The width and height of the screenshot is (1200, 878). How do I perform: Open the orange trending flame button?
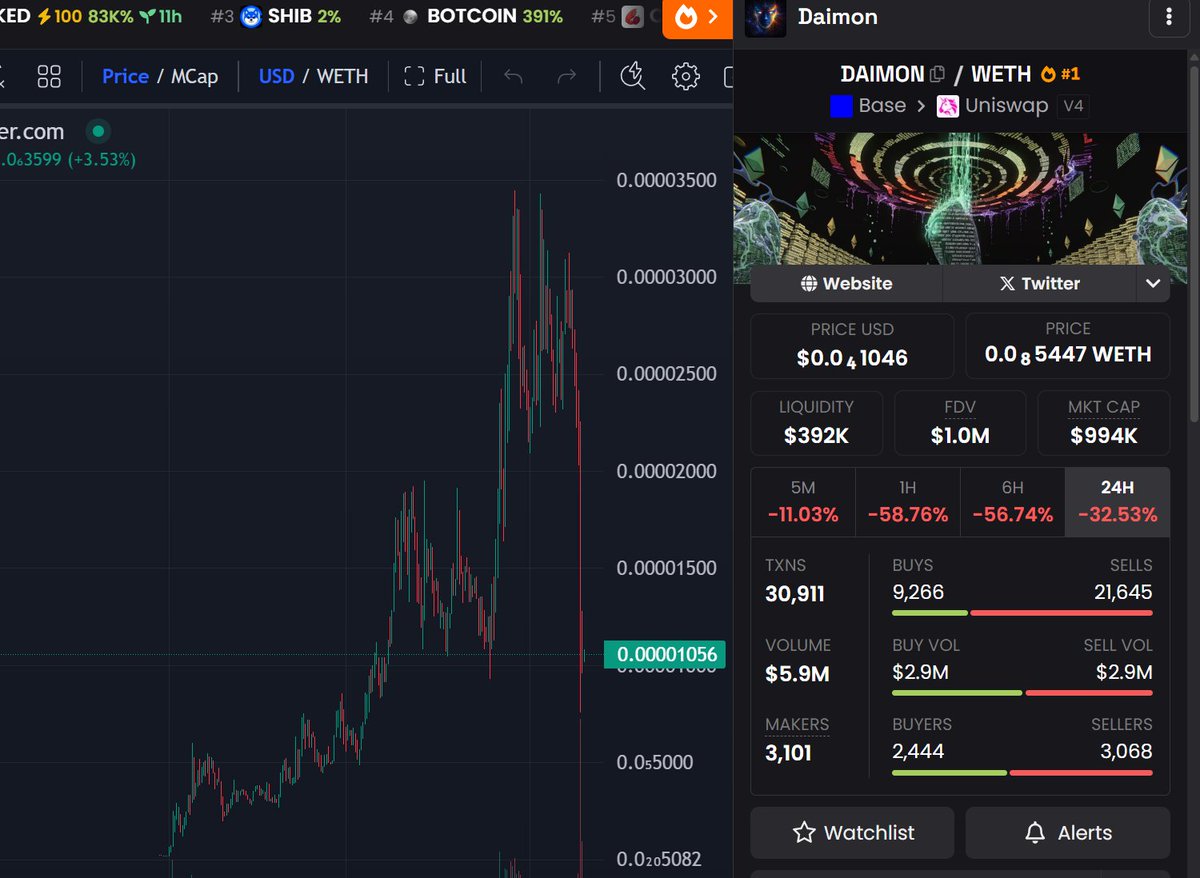pos(697,17)
